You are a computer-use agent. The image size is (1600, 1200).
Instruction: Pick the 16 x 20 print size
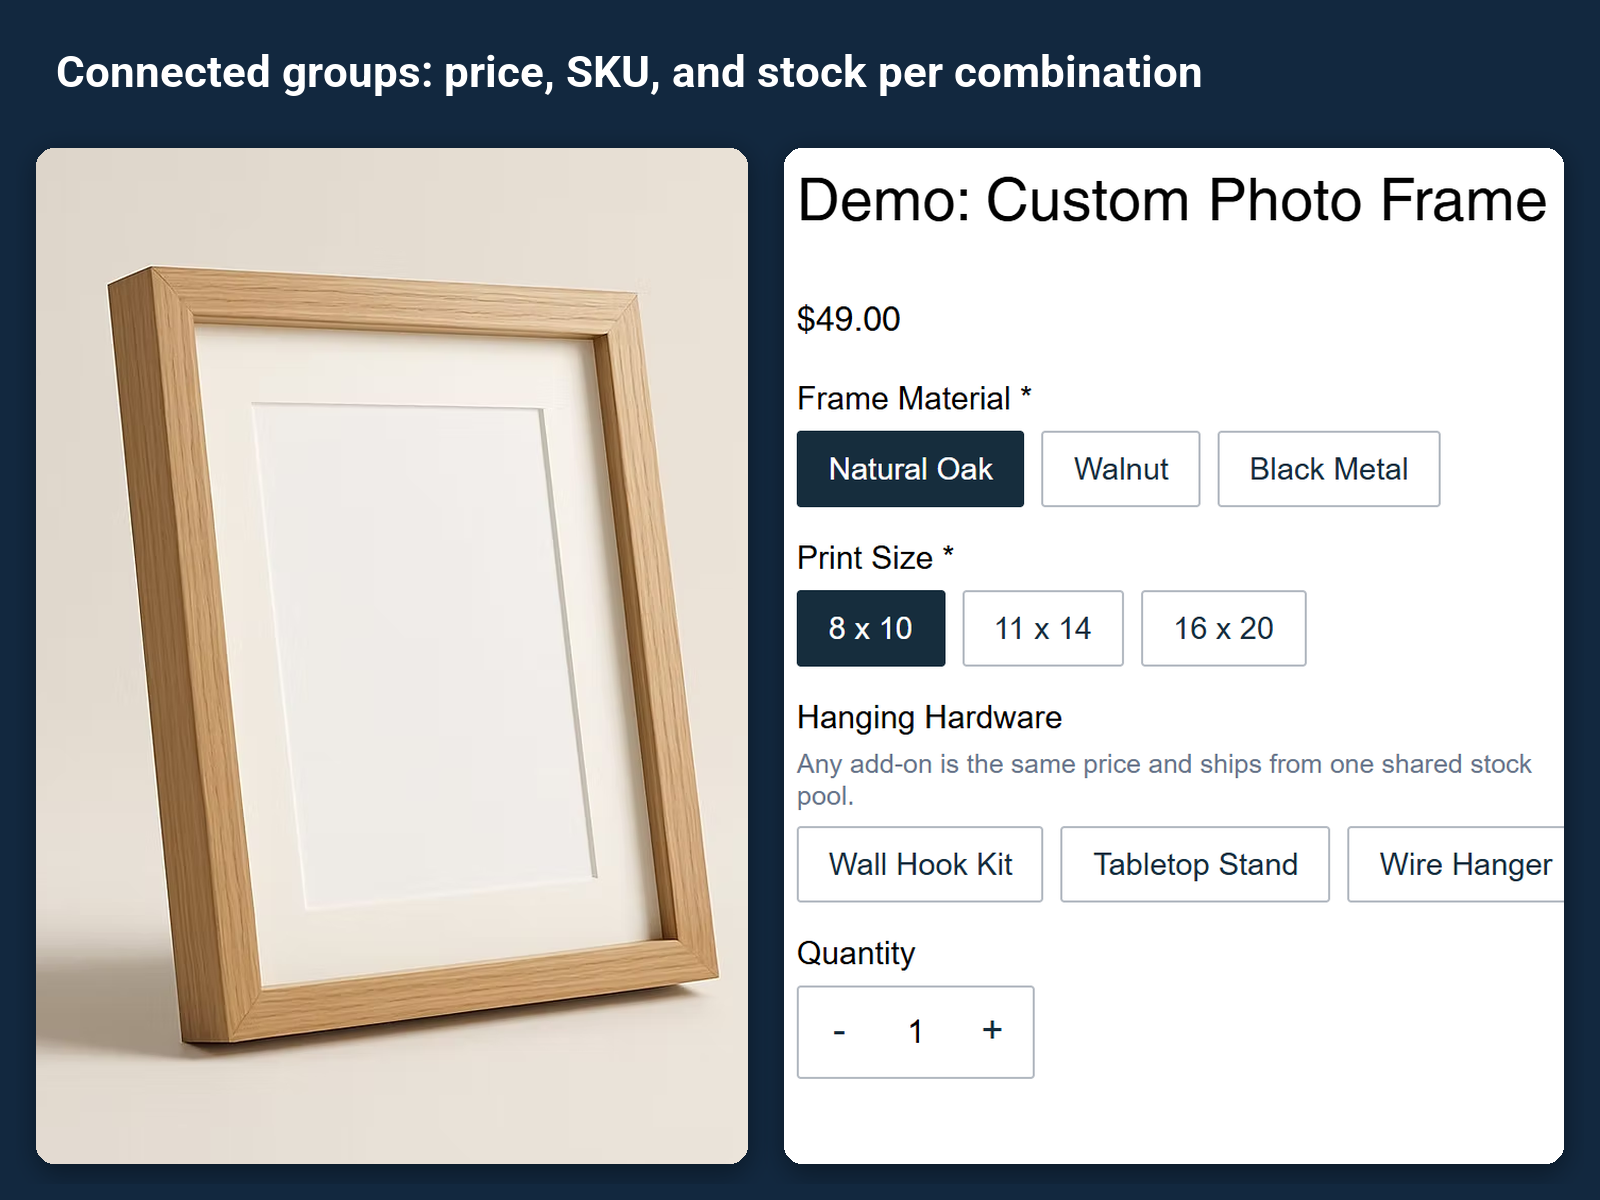(x=1223, y=628)
